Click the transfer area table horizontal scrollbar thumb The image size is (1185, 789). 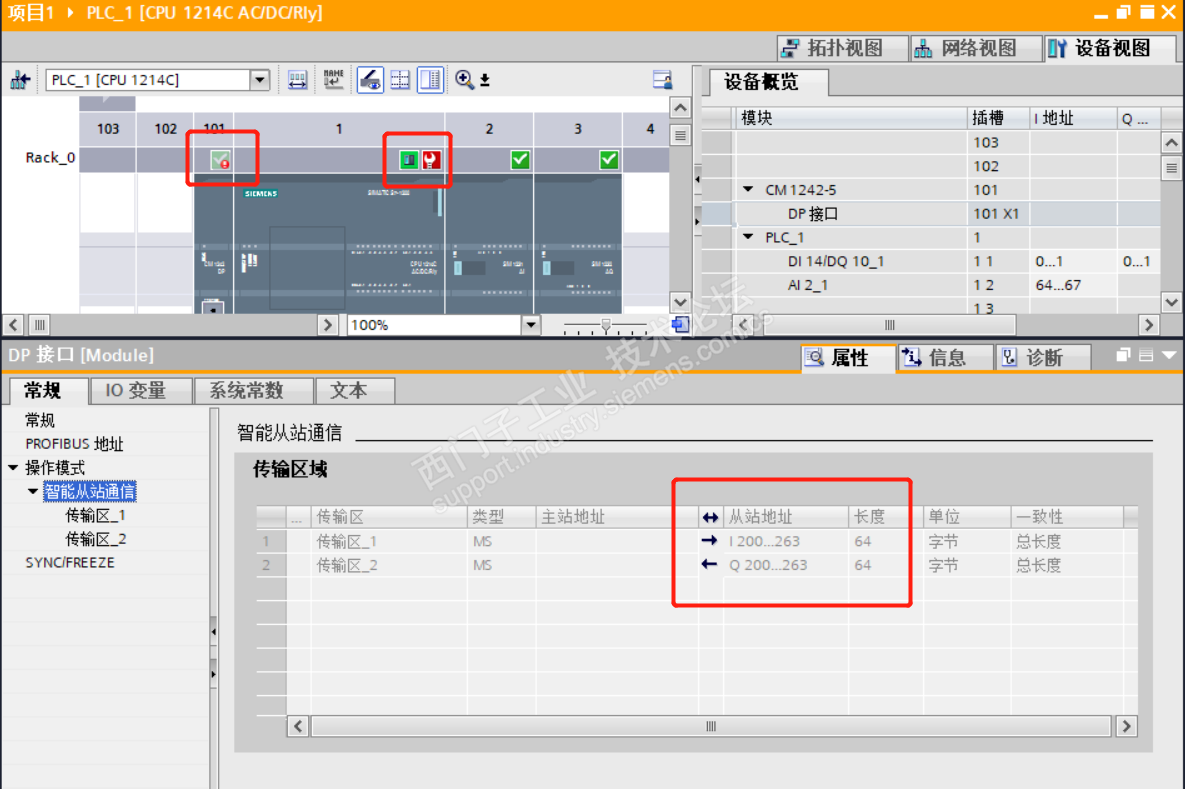pos(710,726)
